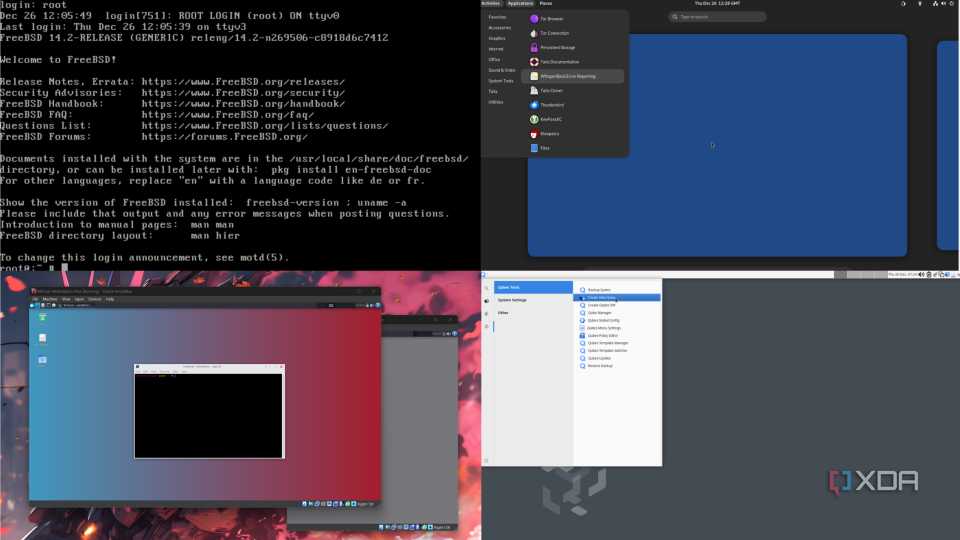Click the clock in the Tails top bar

717,4
